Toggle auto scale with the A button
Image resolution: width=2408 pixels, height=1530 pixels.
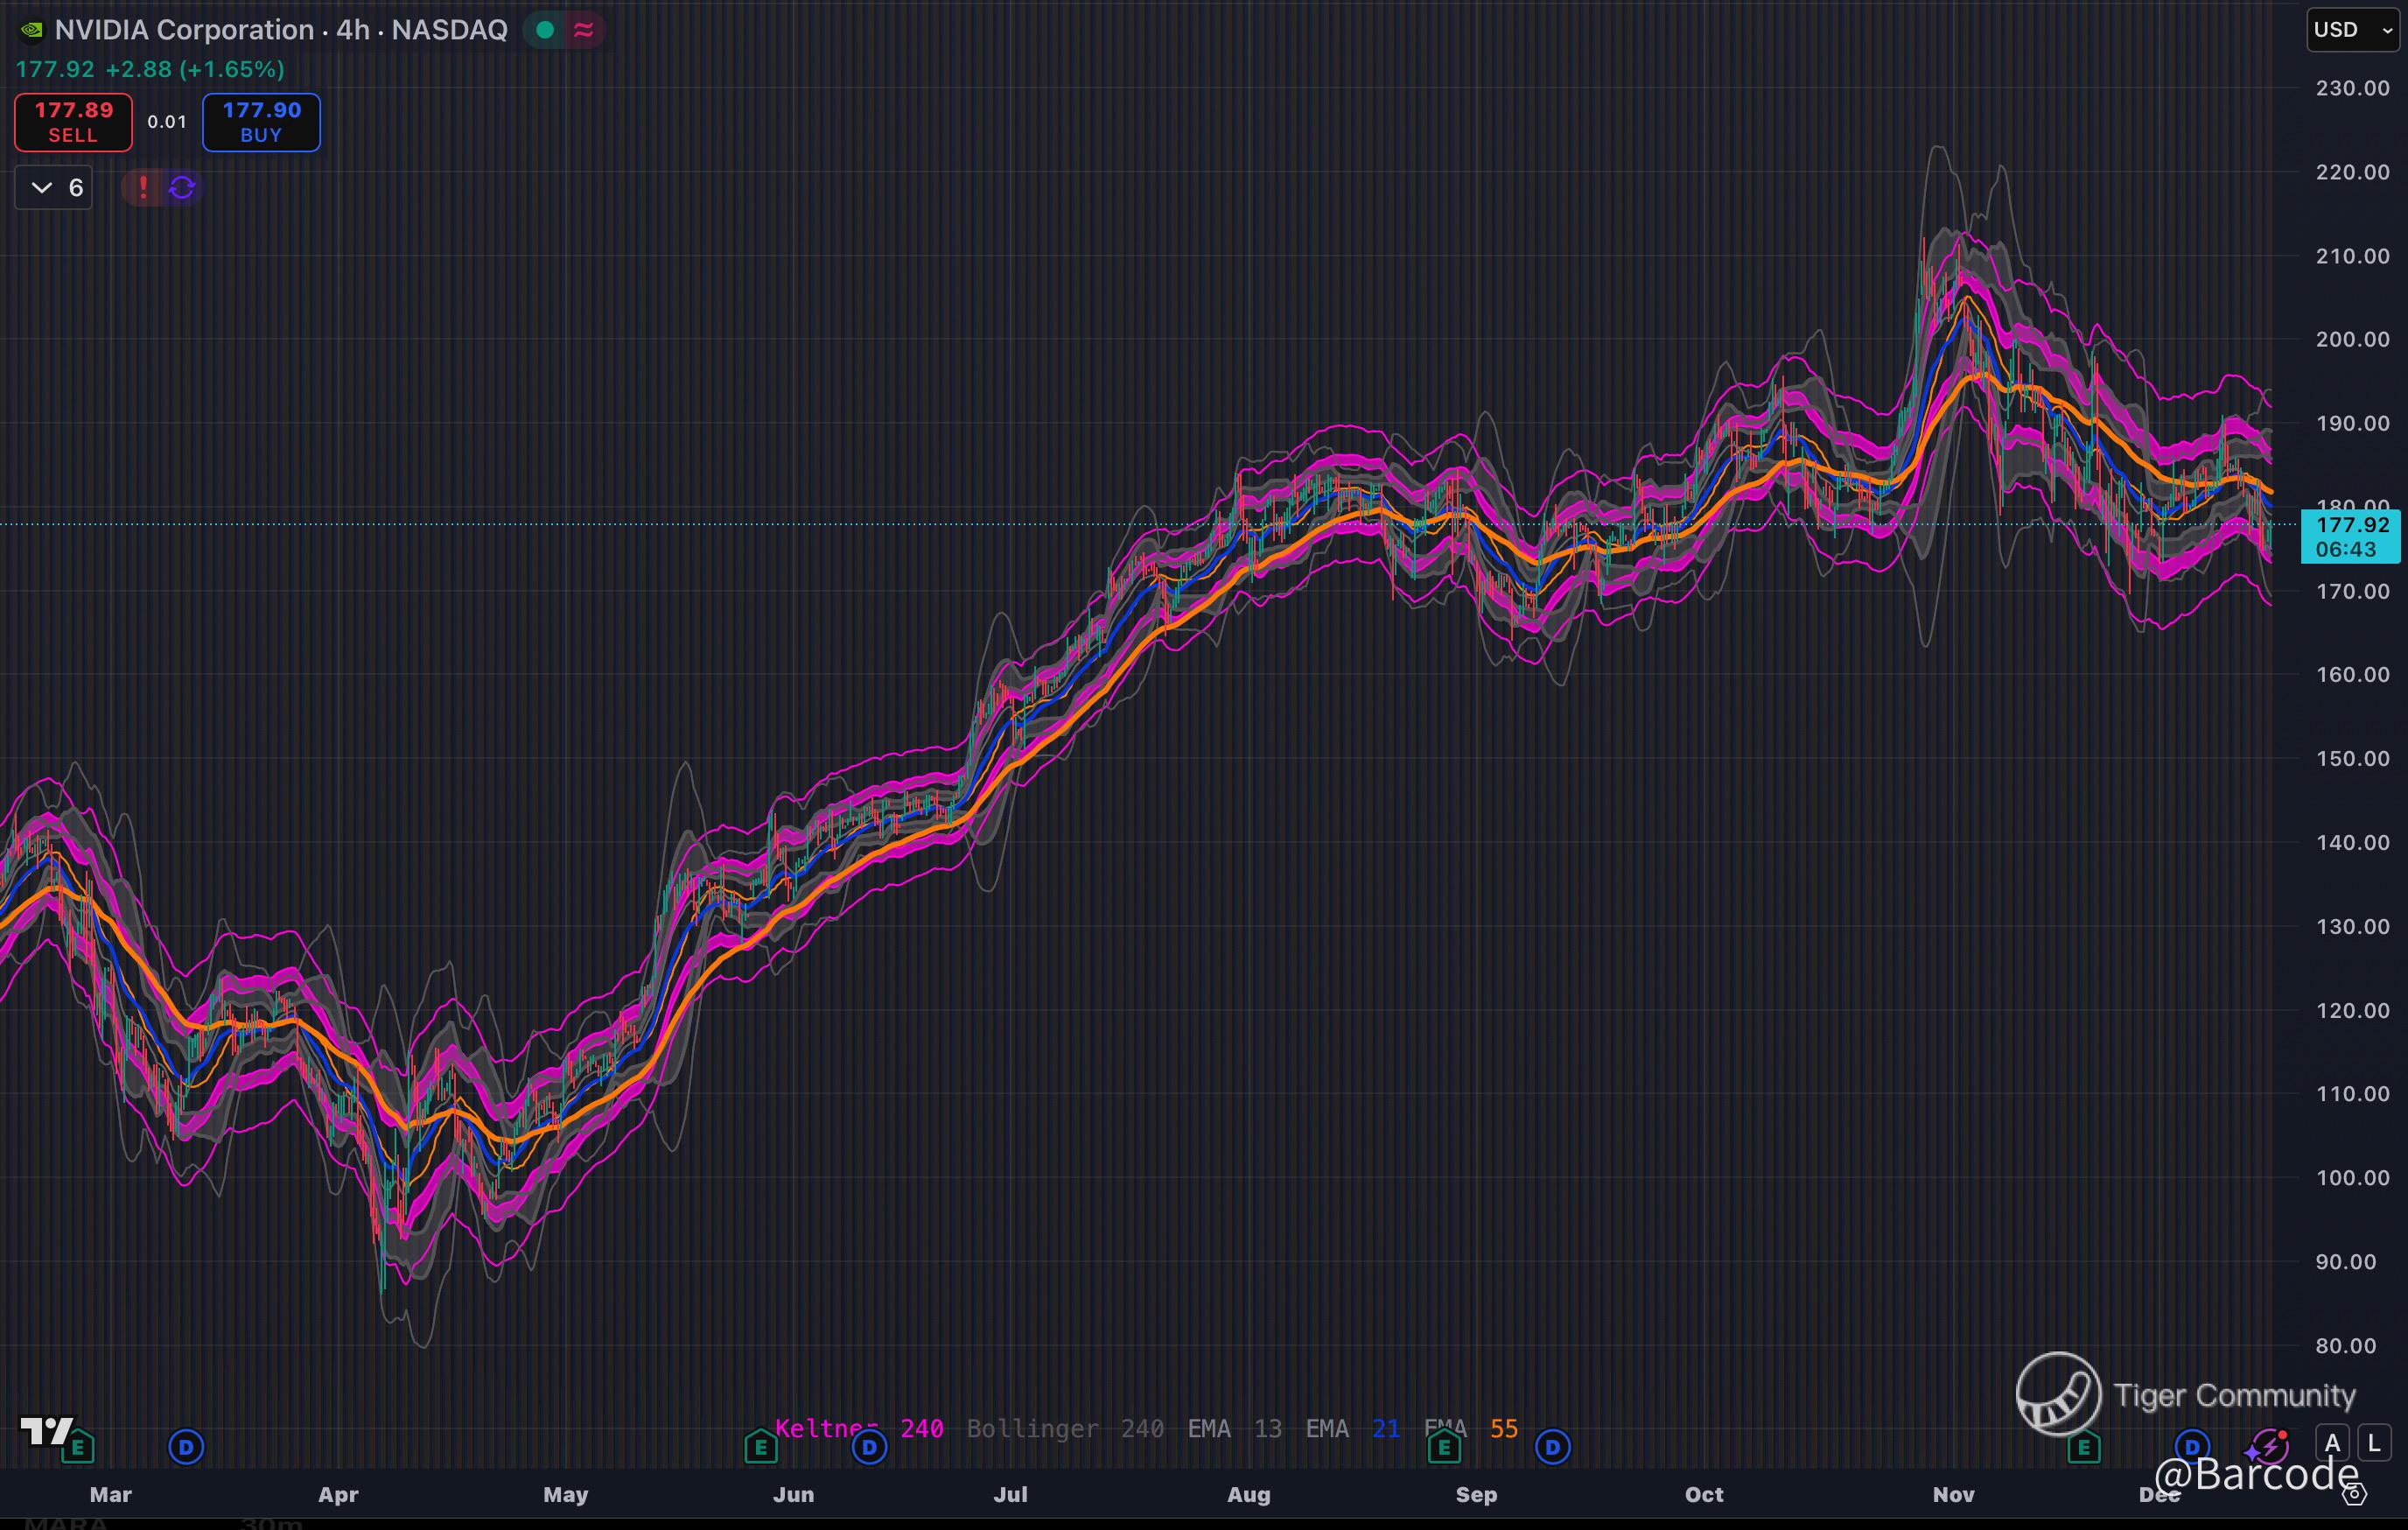(2333, 1443)
